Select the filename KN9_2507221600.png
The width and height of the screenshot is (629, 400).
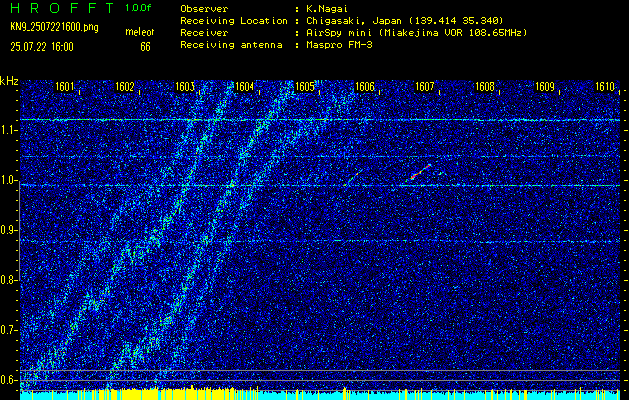[x=54, y=28]
